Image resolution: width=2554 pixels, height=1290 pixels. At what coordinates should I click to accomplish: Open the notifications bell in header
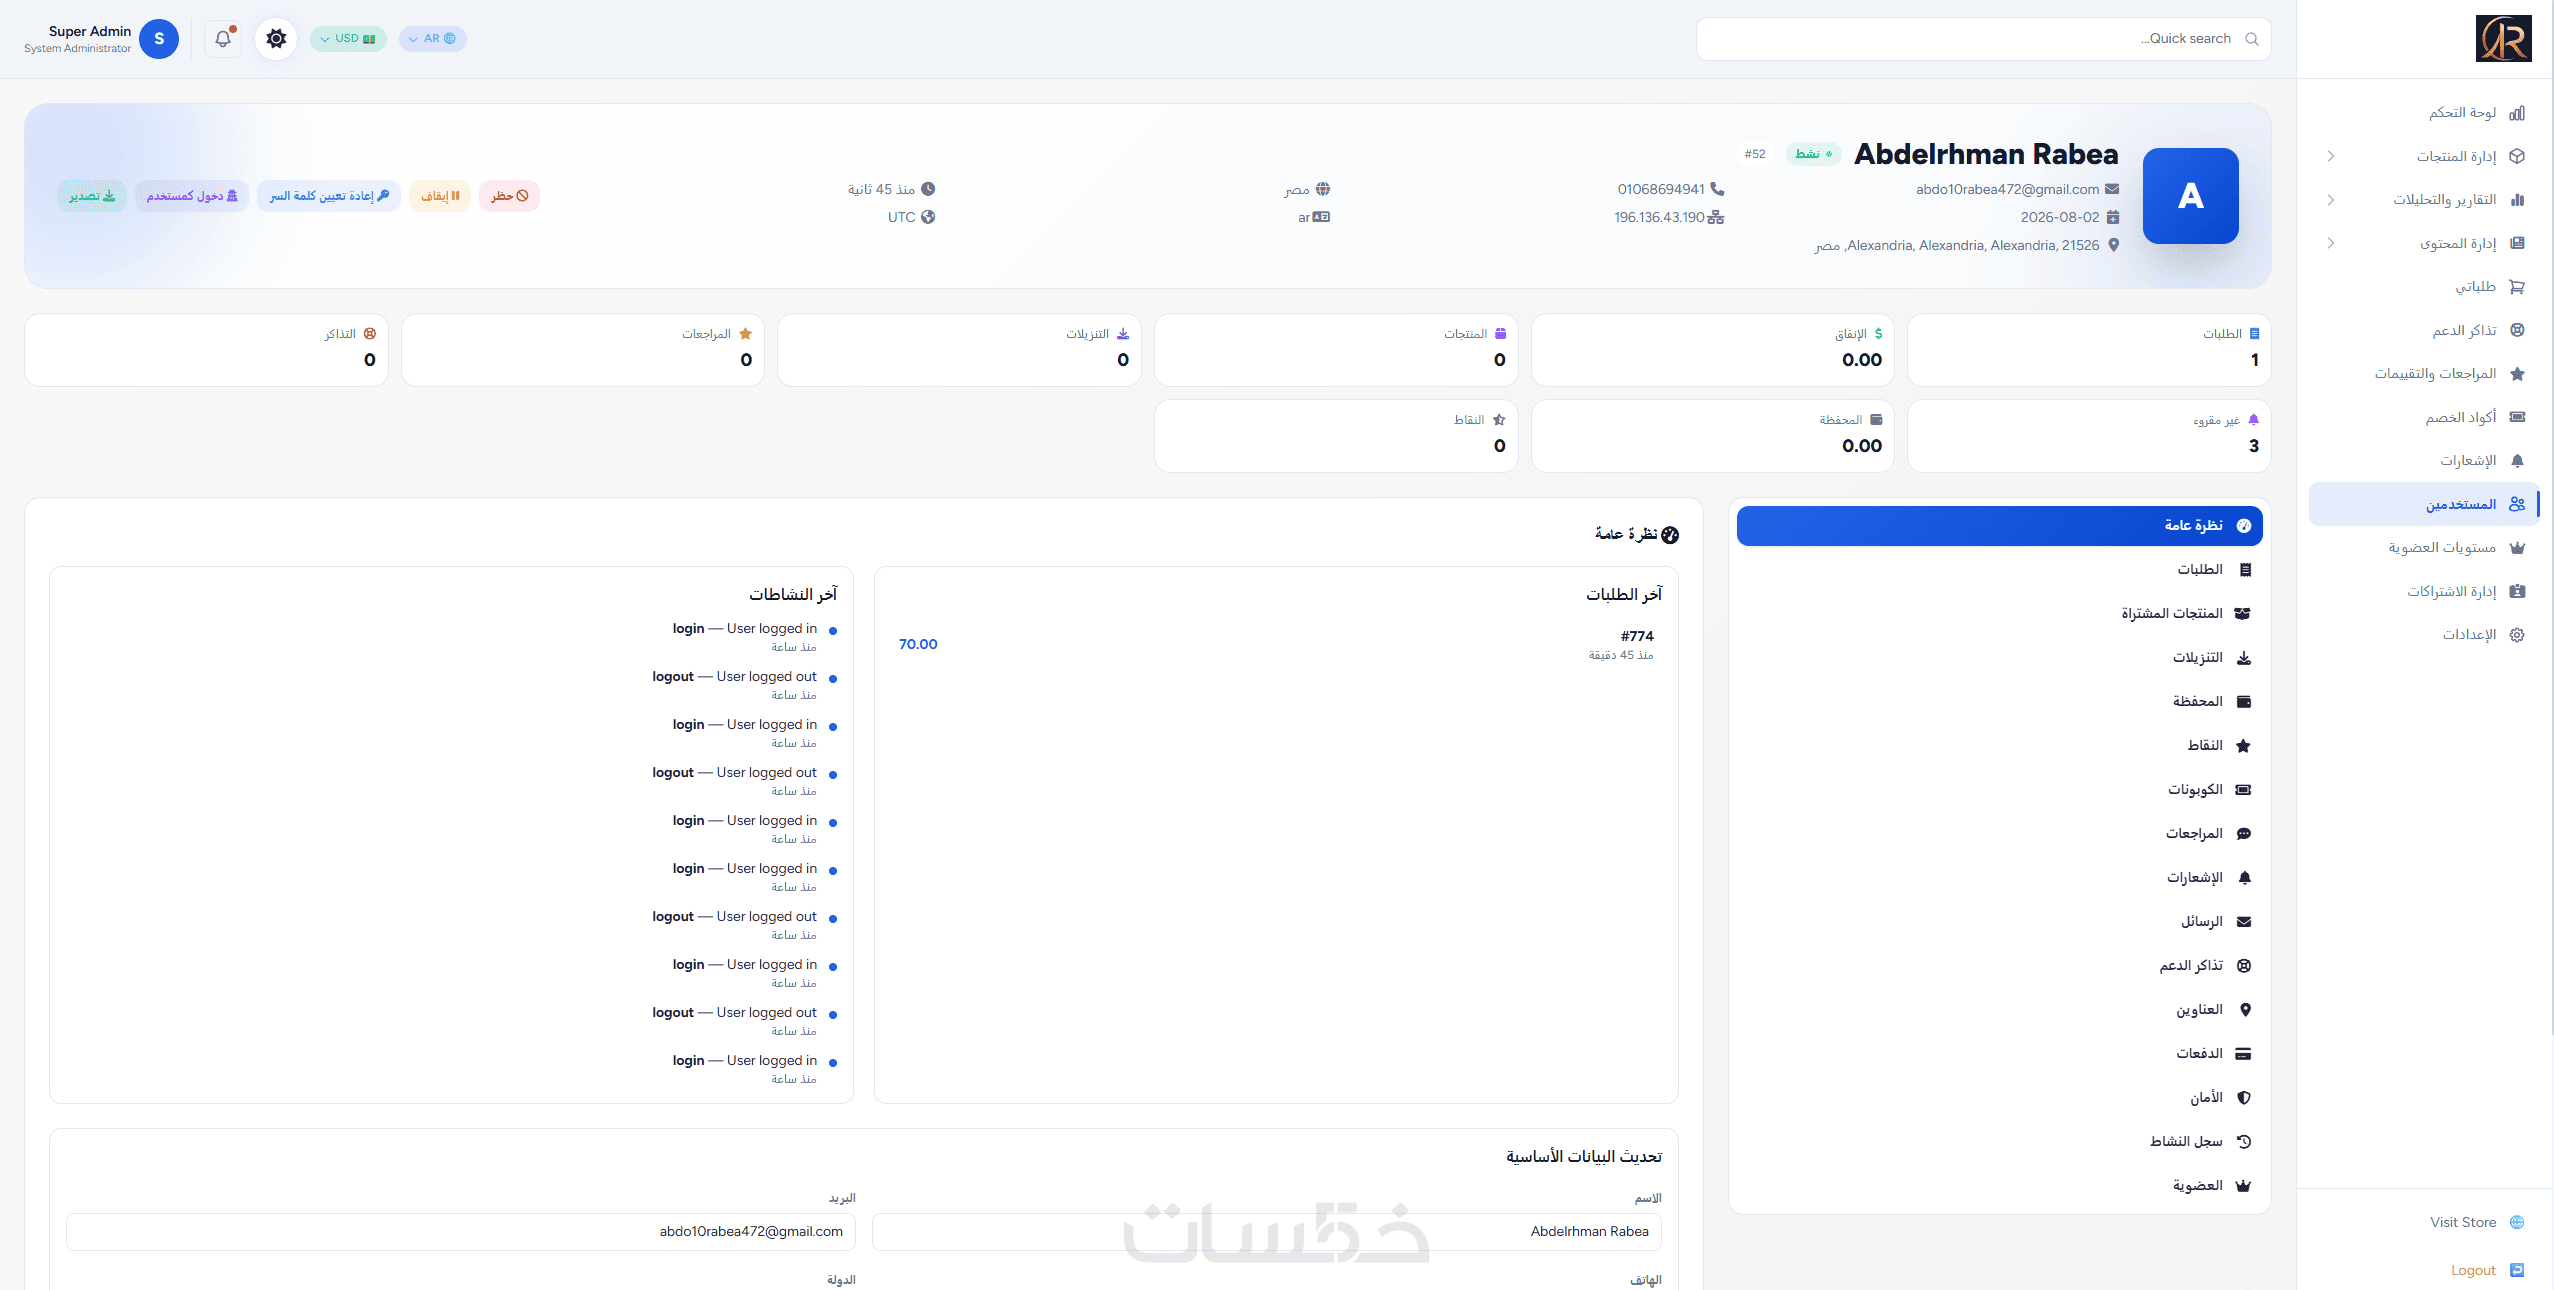(223, 39)
